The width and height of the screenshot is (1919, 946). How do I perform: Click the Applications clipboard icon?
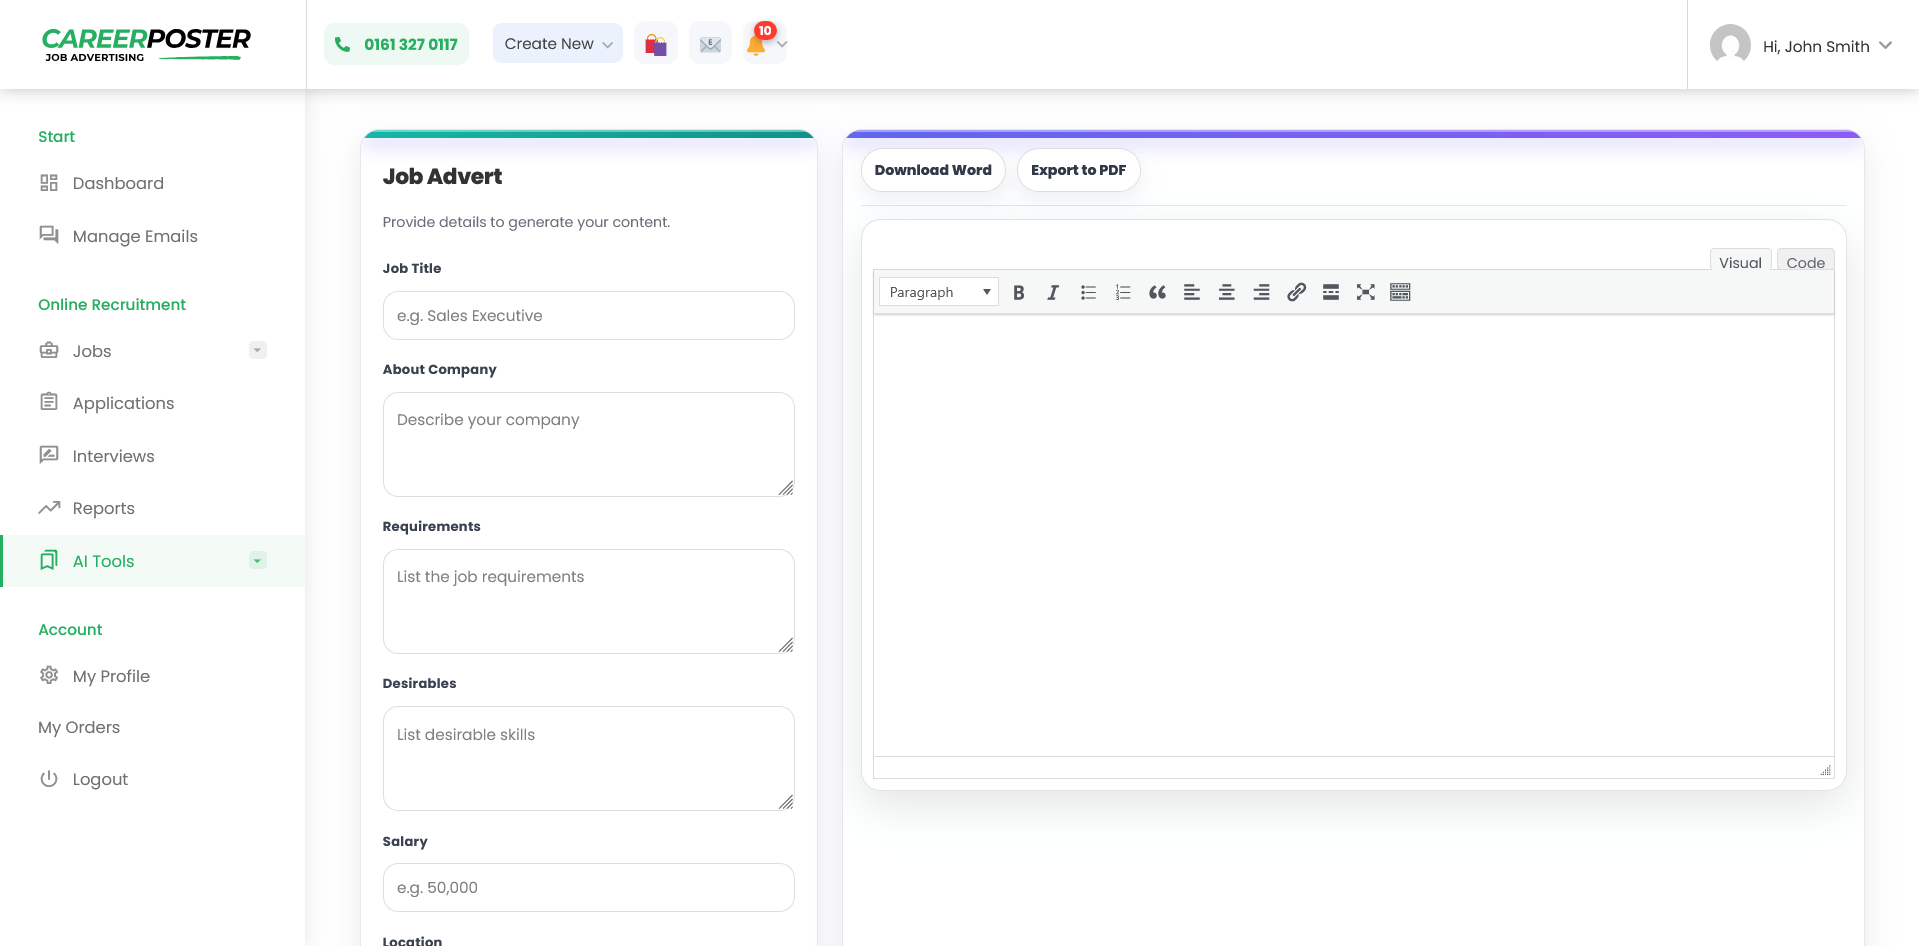pos(49,402)
